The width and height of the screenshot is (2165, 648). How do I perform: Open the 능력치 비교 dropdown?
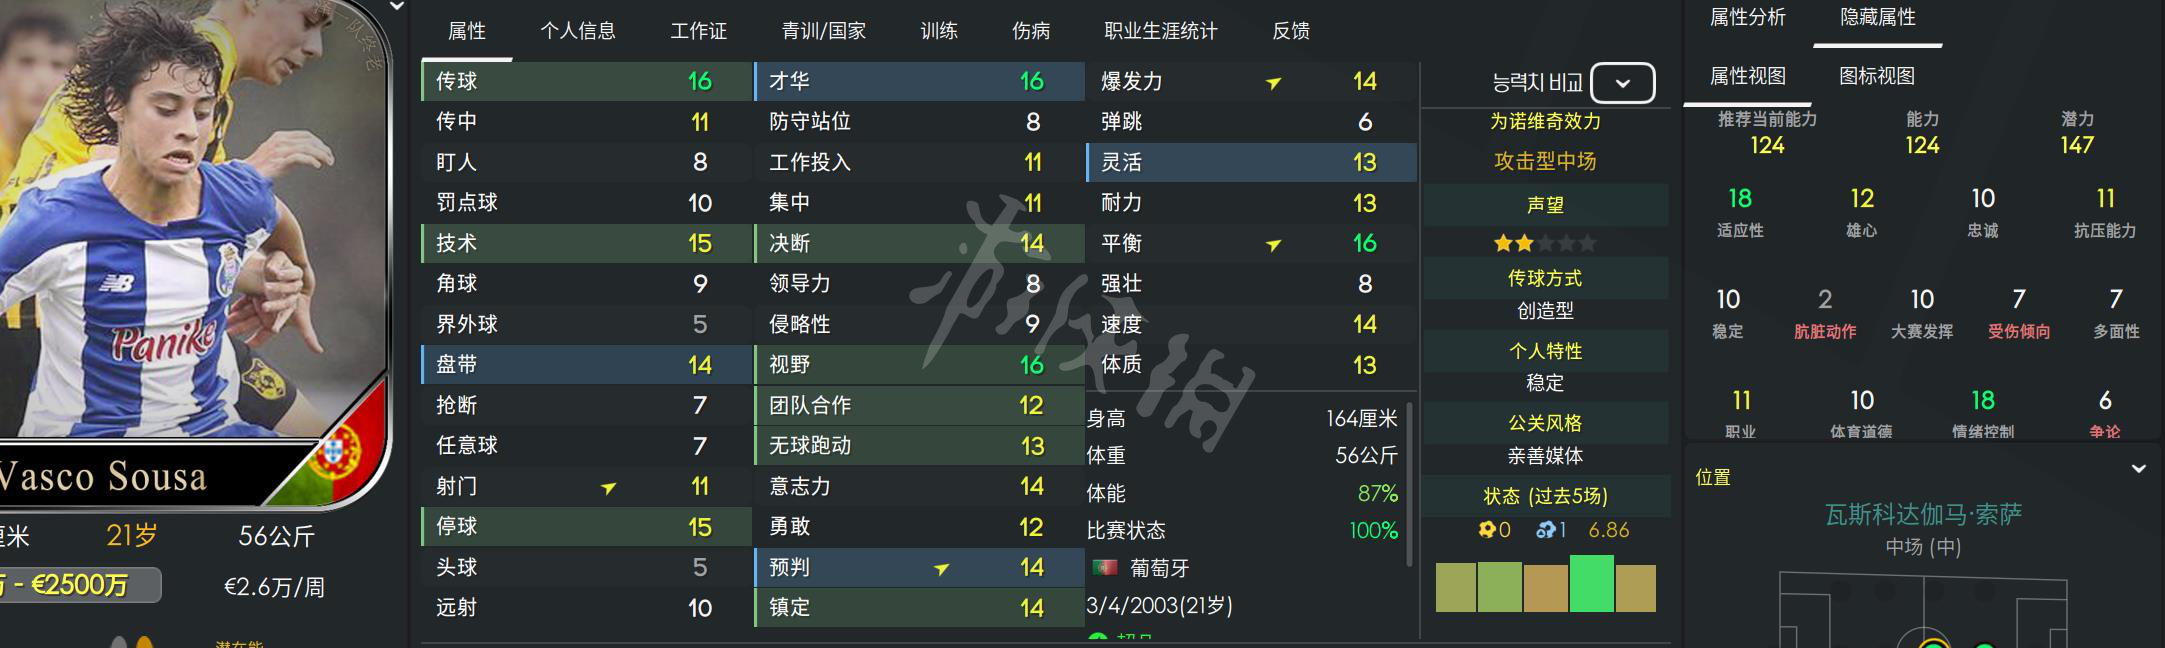(1622, 83)
